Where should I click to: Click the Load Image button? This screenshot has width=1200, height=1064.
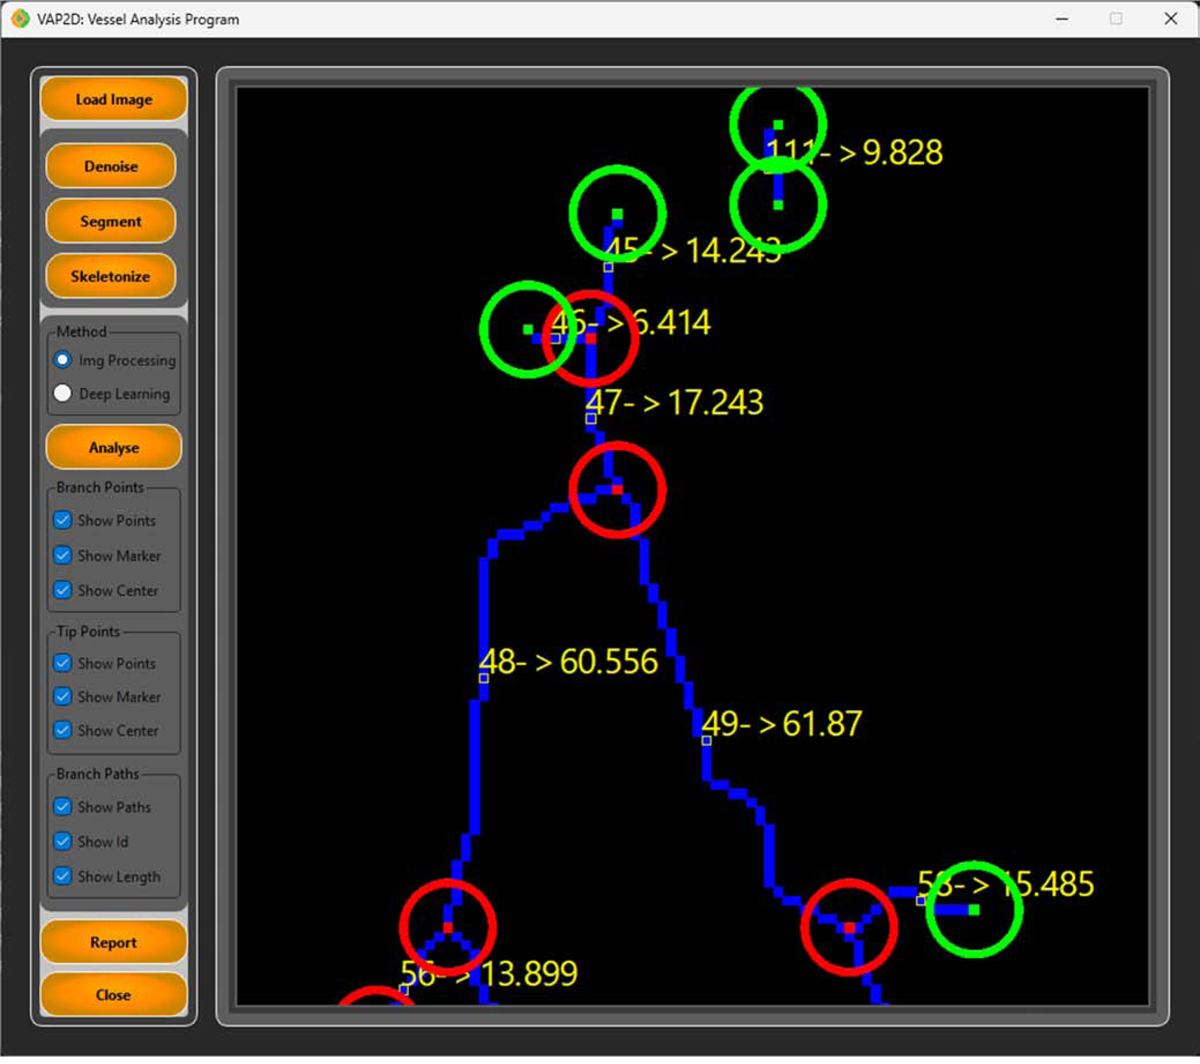[113, 100]
